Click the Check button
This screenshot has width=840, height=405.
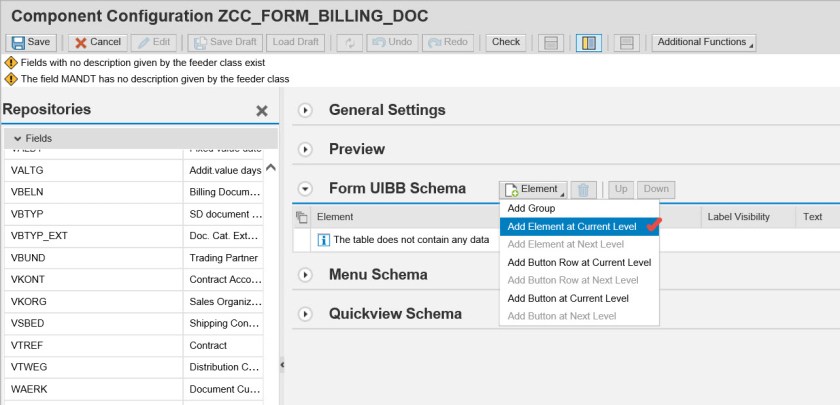pyautogui.click(x=506, y=42)
